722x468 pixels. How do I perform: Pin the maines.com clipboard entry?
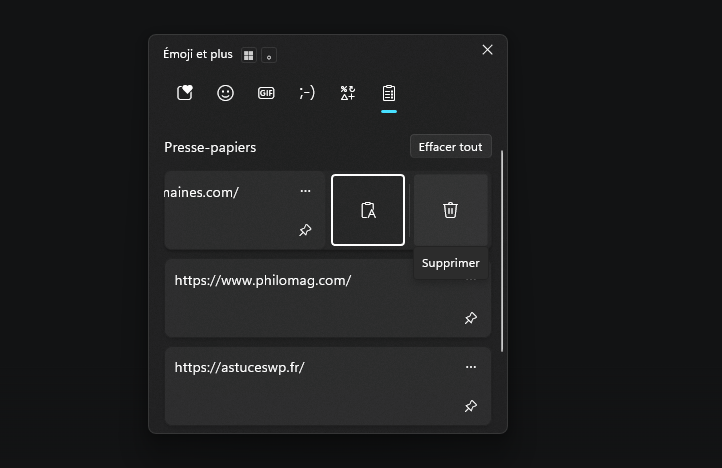(x=305, y=230)
